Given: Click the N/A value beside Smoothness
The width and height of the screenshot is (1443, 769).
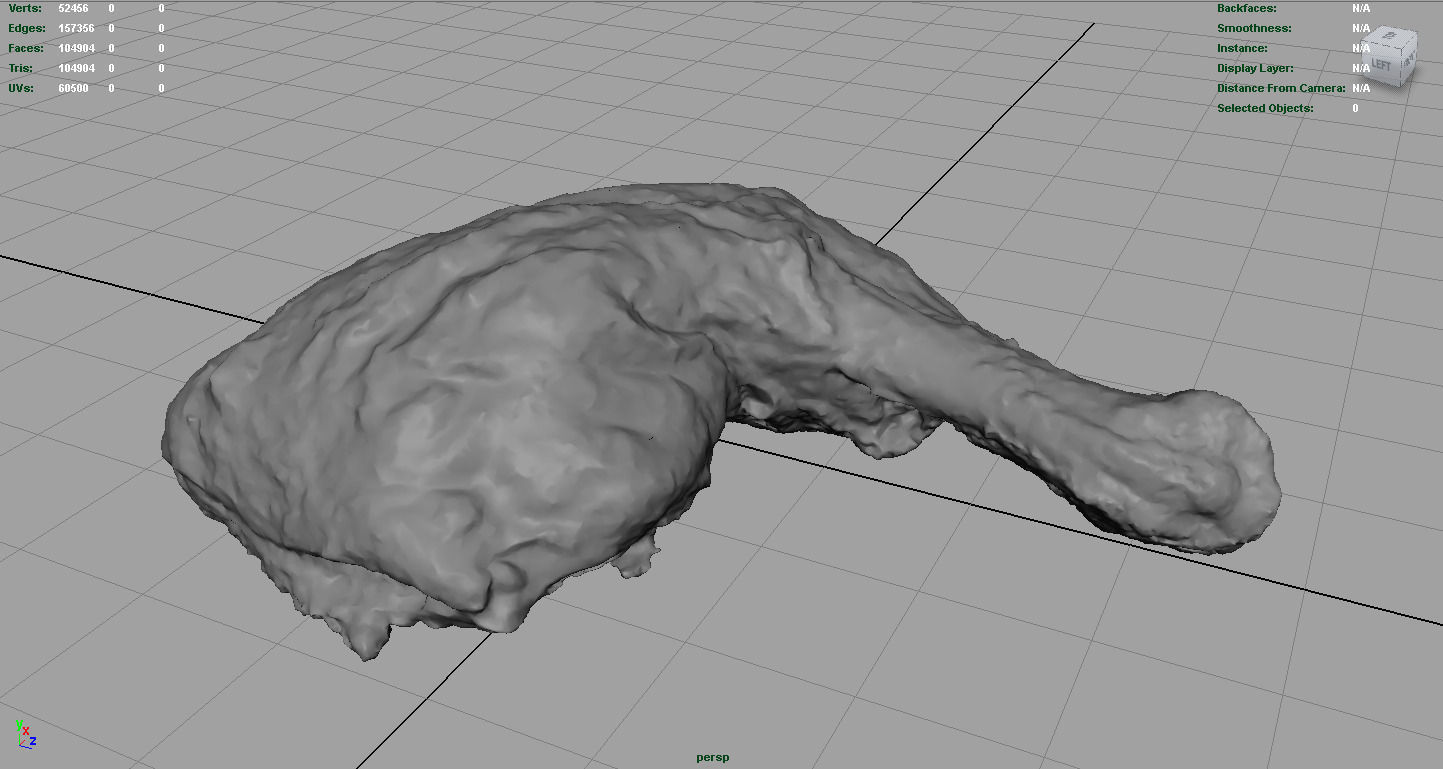Looking at the screenshot, I should click(1361, 28).
